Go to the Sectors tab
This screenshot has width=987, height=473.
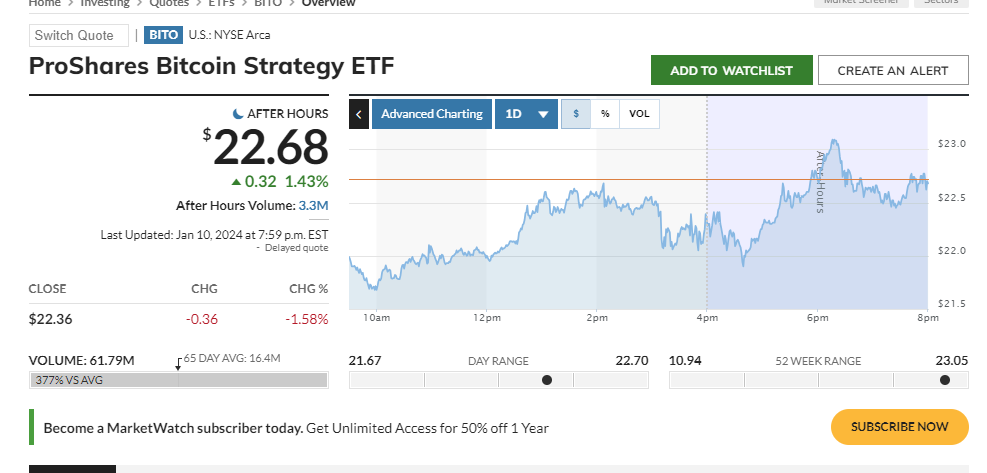[941, 3]
